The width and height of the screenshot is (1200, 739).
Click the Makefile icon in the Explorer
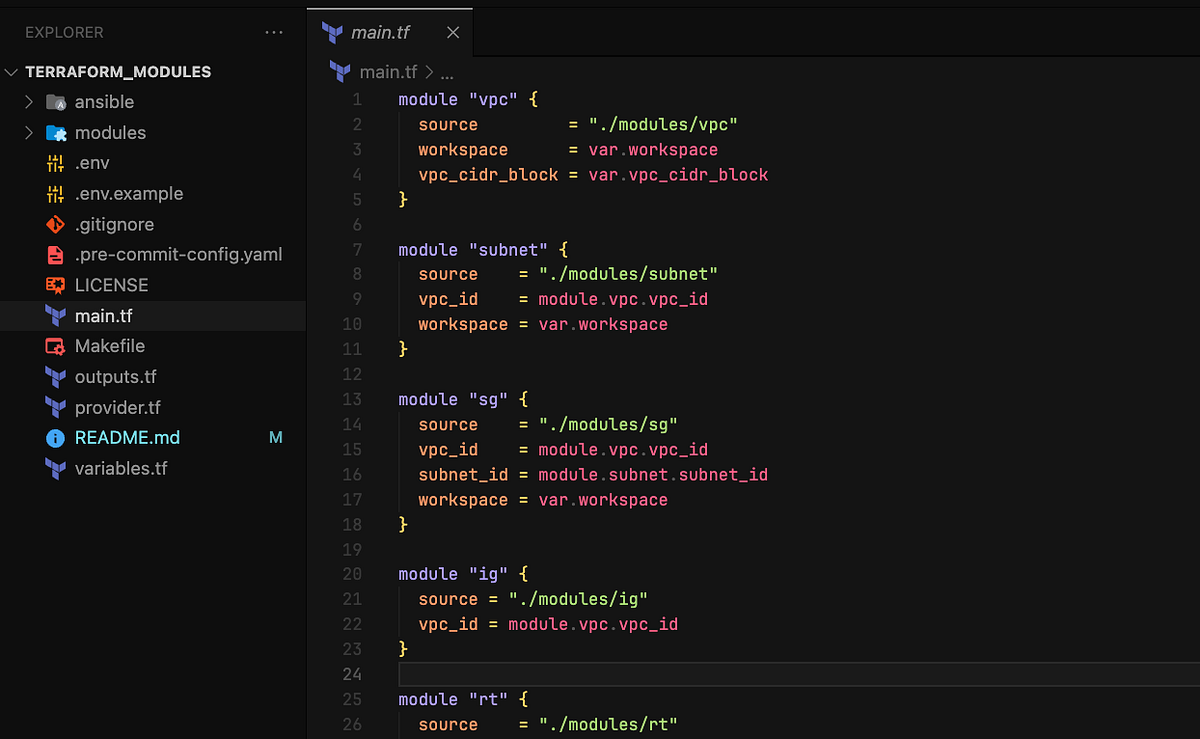(x=56, y=346)
